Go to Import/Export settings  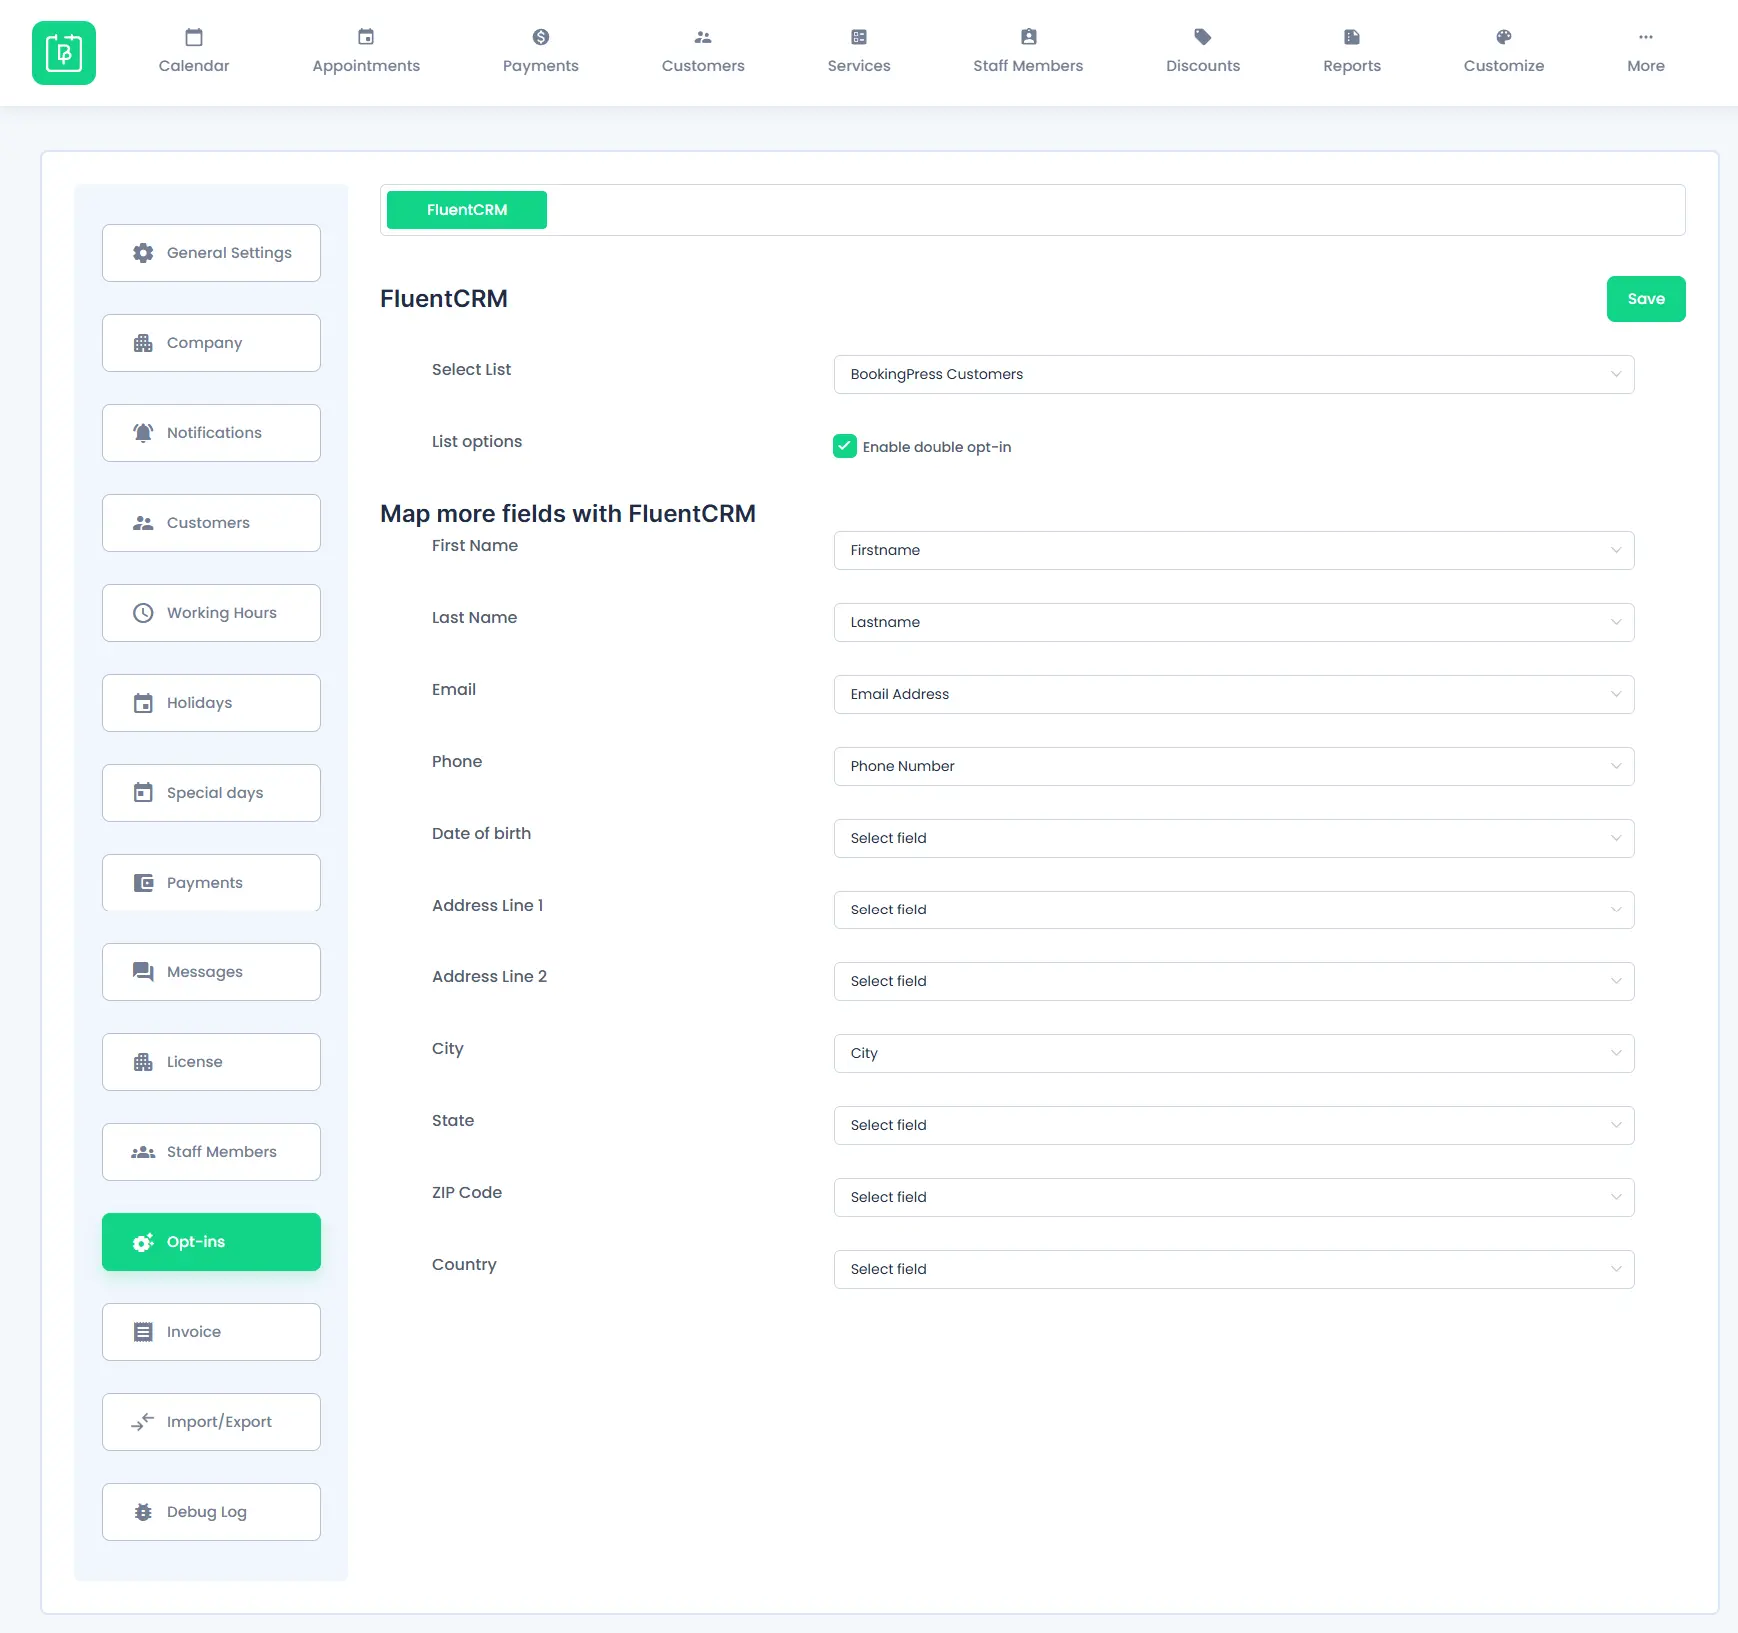[211, 1422]
